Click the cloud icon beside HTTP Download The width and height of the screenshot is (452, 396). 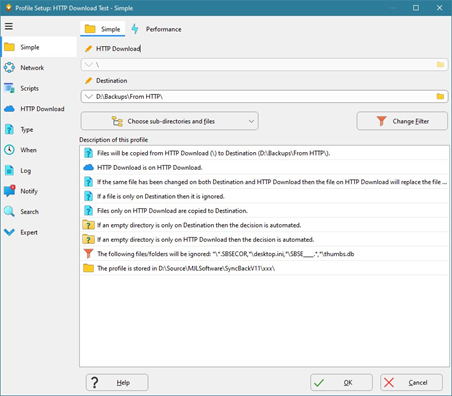(9, 109)
